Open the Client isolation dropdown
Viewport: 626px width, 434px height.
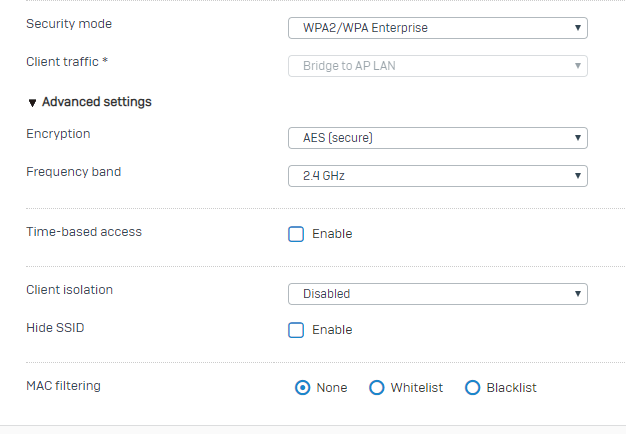click(x=437, y=294)
